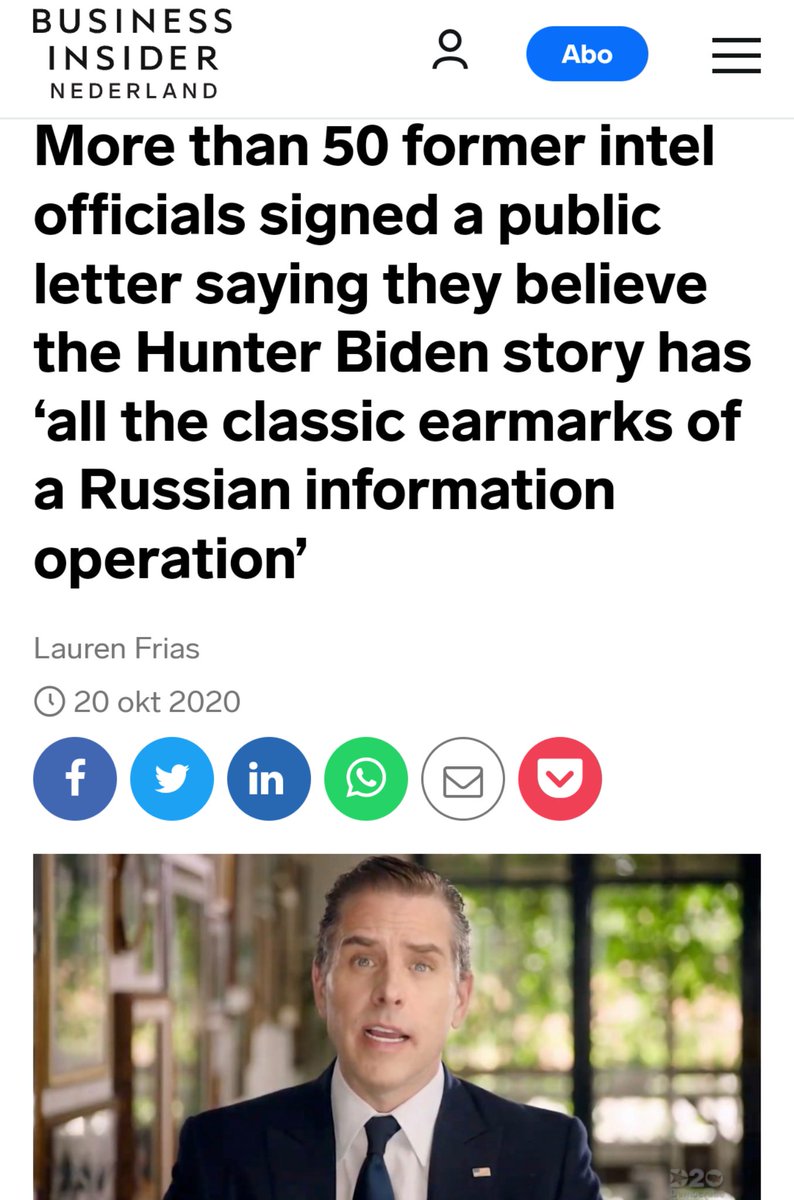Open author Lauren Frias's page
Screen dimensions: 794x1200
click(117, 648)
